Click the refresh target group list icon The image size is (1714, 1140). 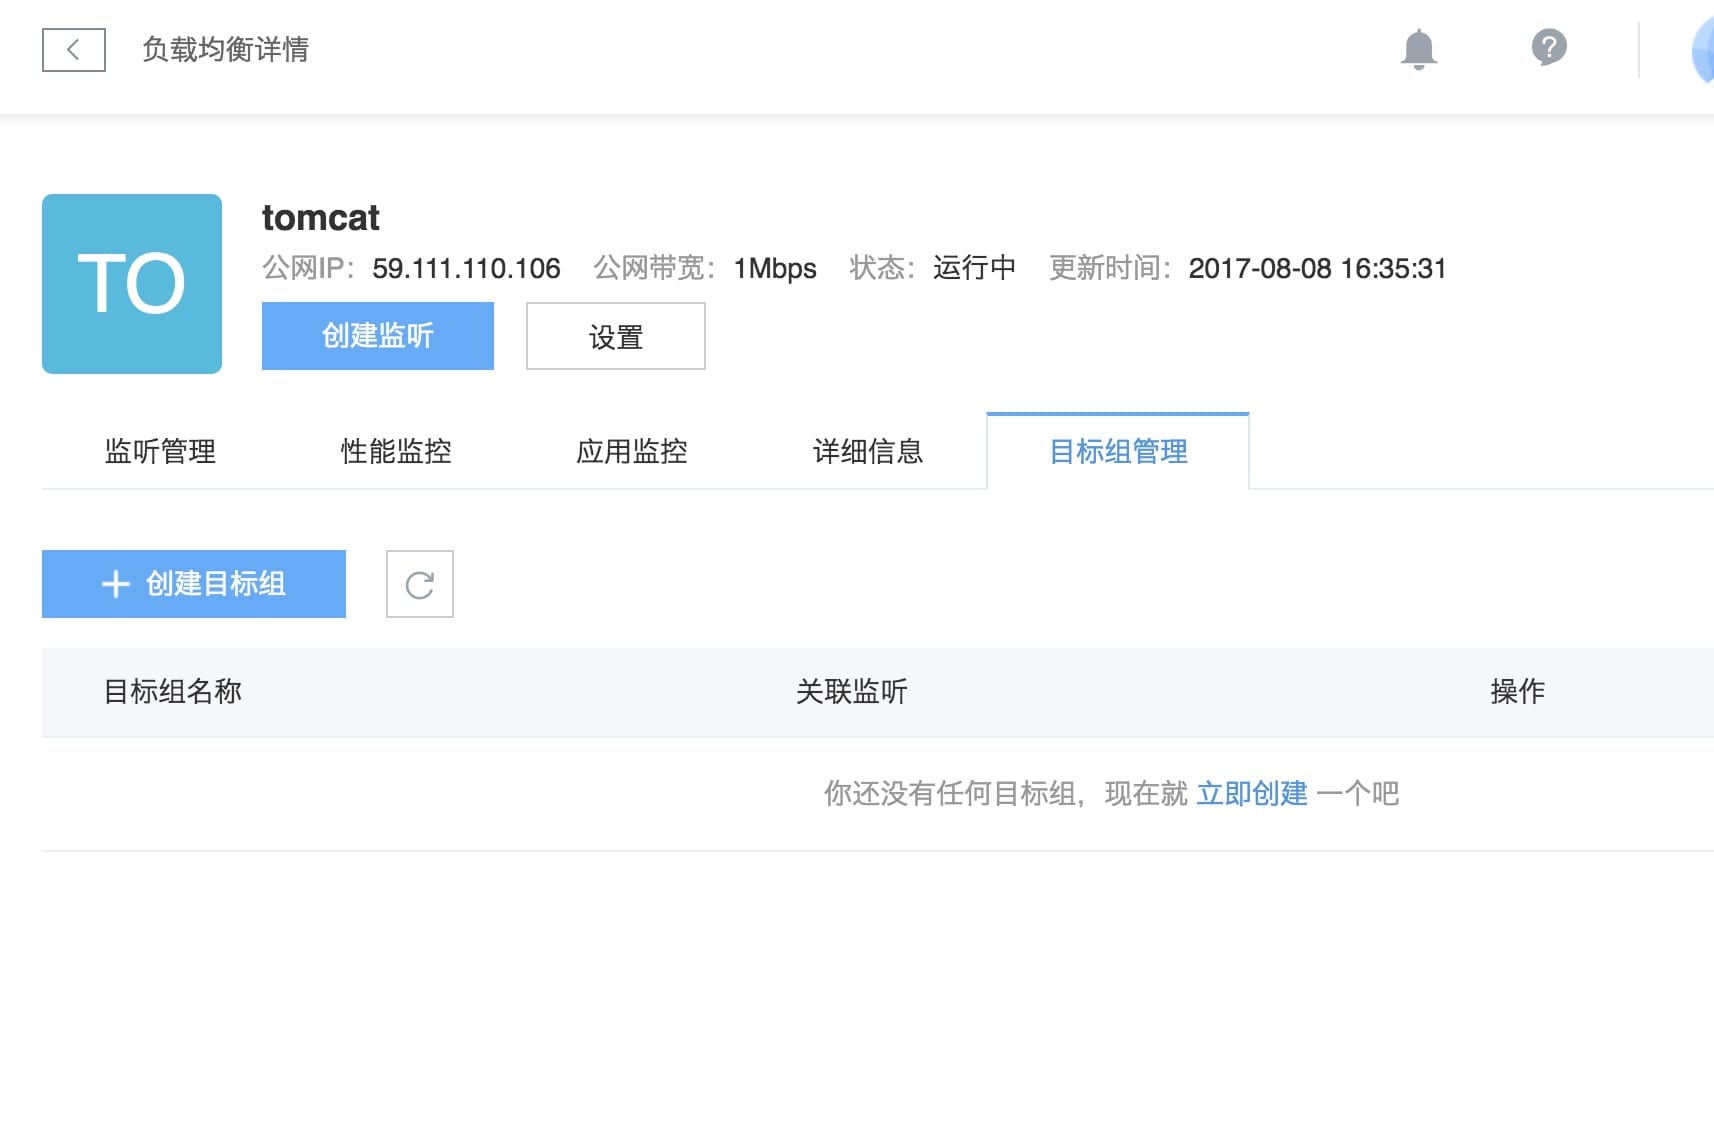coord(420,584)
